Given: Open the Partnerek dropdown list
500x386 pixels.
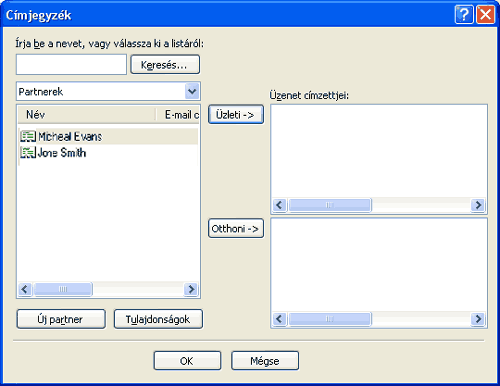Looking at the screenshot, I should pos(192,91).
